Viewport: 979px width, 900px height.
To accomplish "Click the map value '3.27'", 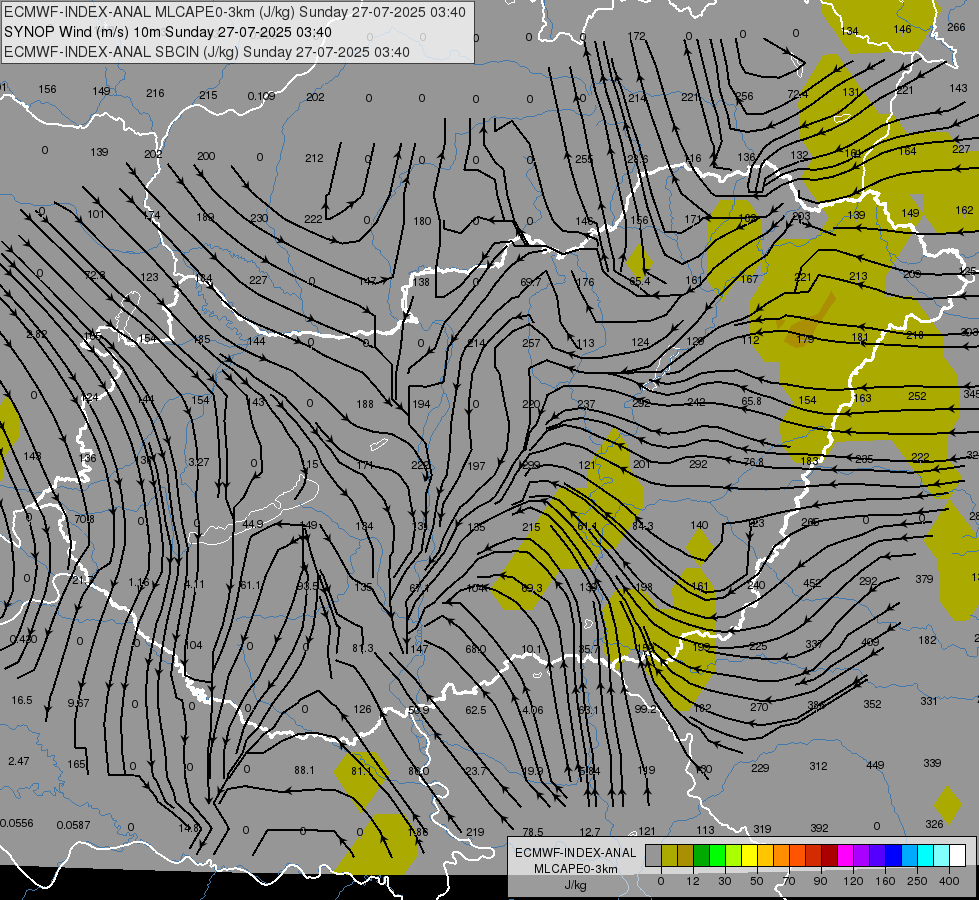I will [x=199, y=462].
